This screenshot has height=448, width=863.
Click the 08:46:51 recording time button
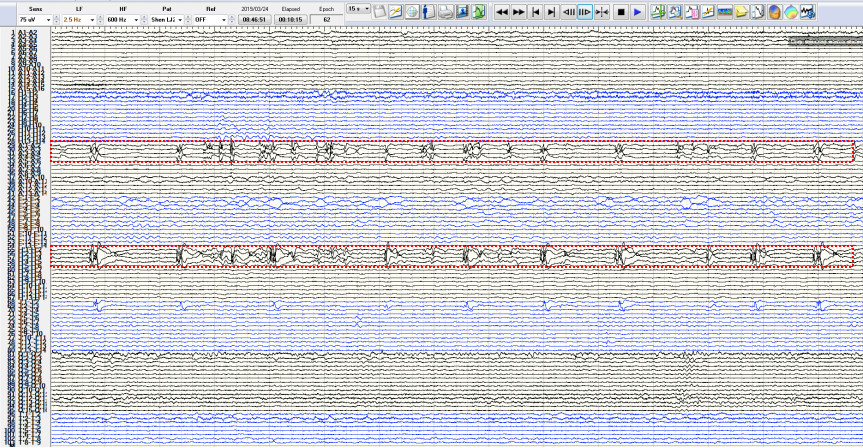pyautogui.click(x=254, y=19)
